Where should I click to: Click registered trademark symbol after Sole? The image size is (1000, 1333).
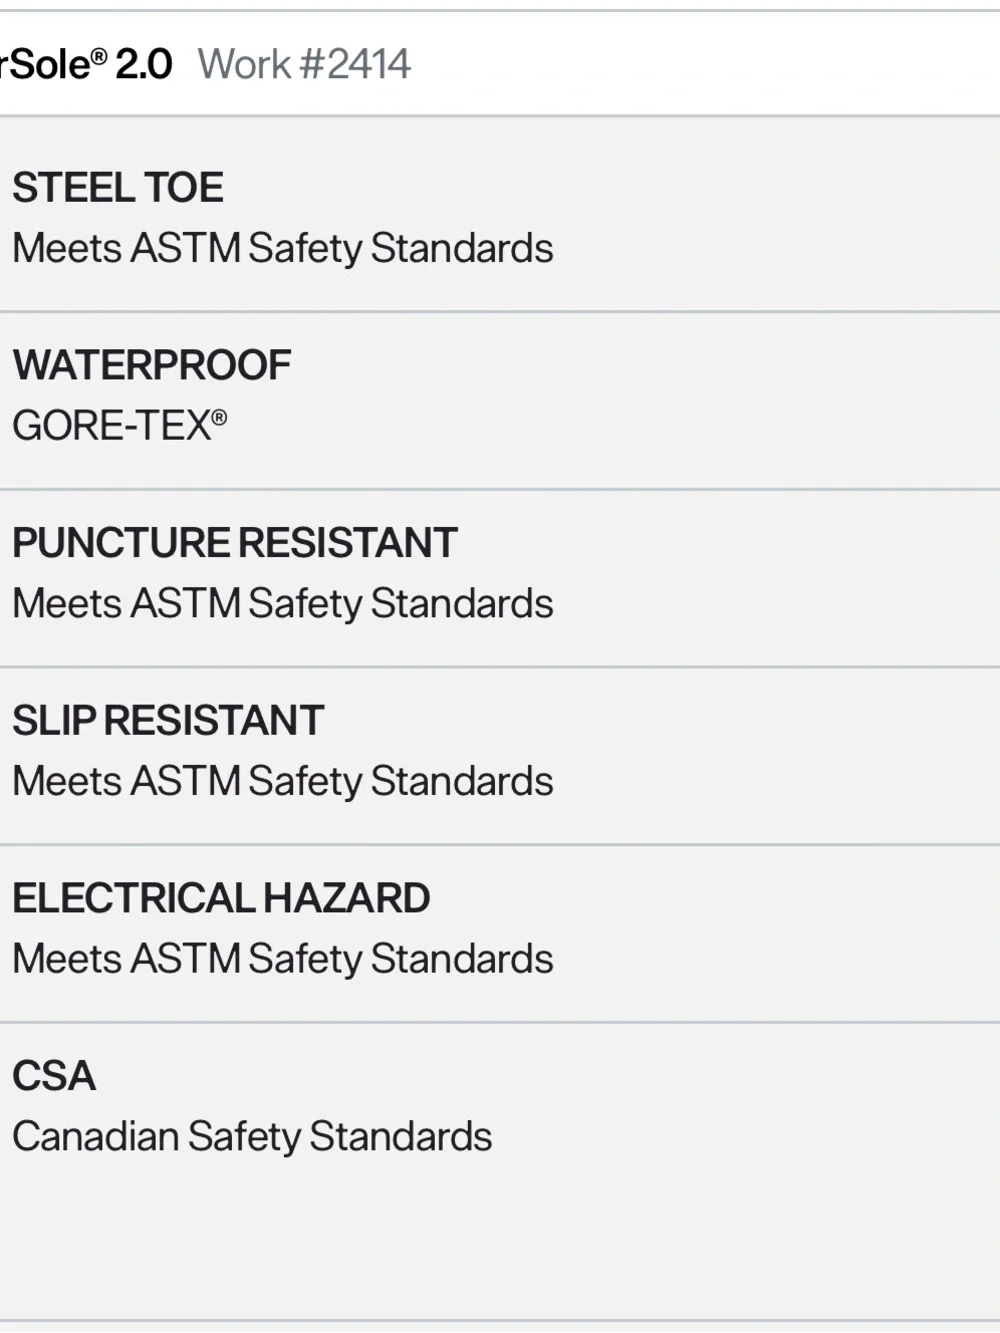(99, 56)
